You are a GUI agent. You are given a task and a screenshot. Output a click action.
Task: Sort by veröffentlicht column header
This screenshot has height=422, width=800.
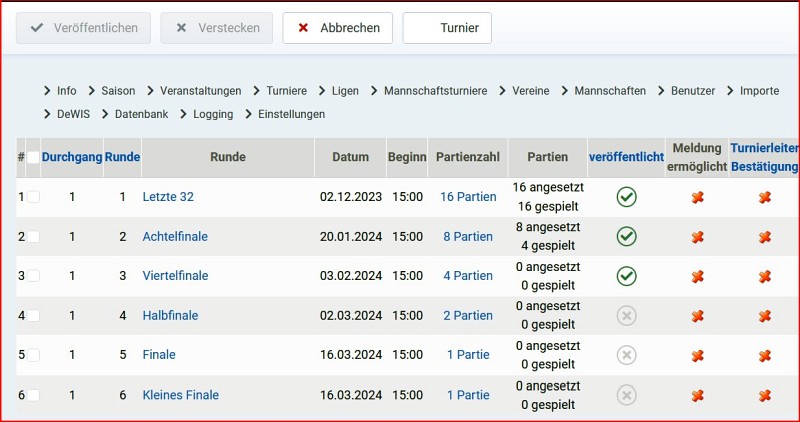click(626, 157)
